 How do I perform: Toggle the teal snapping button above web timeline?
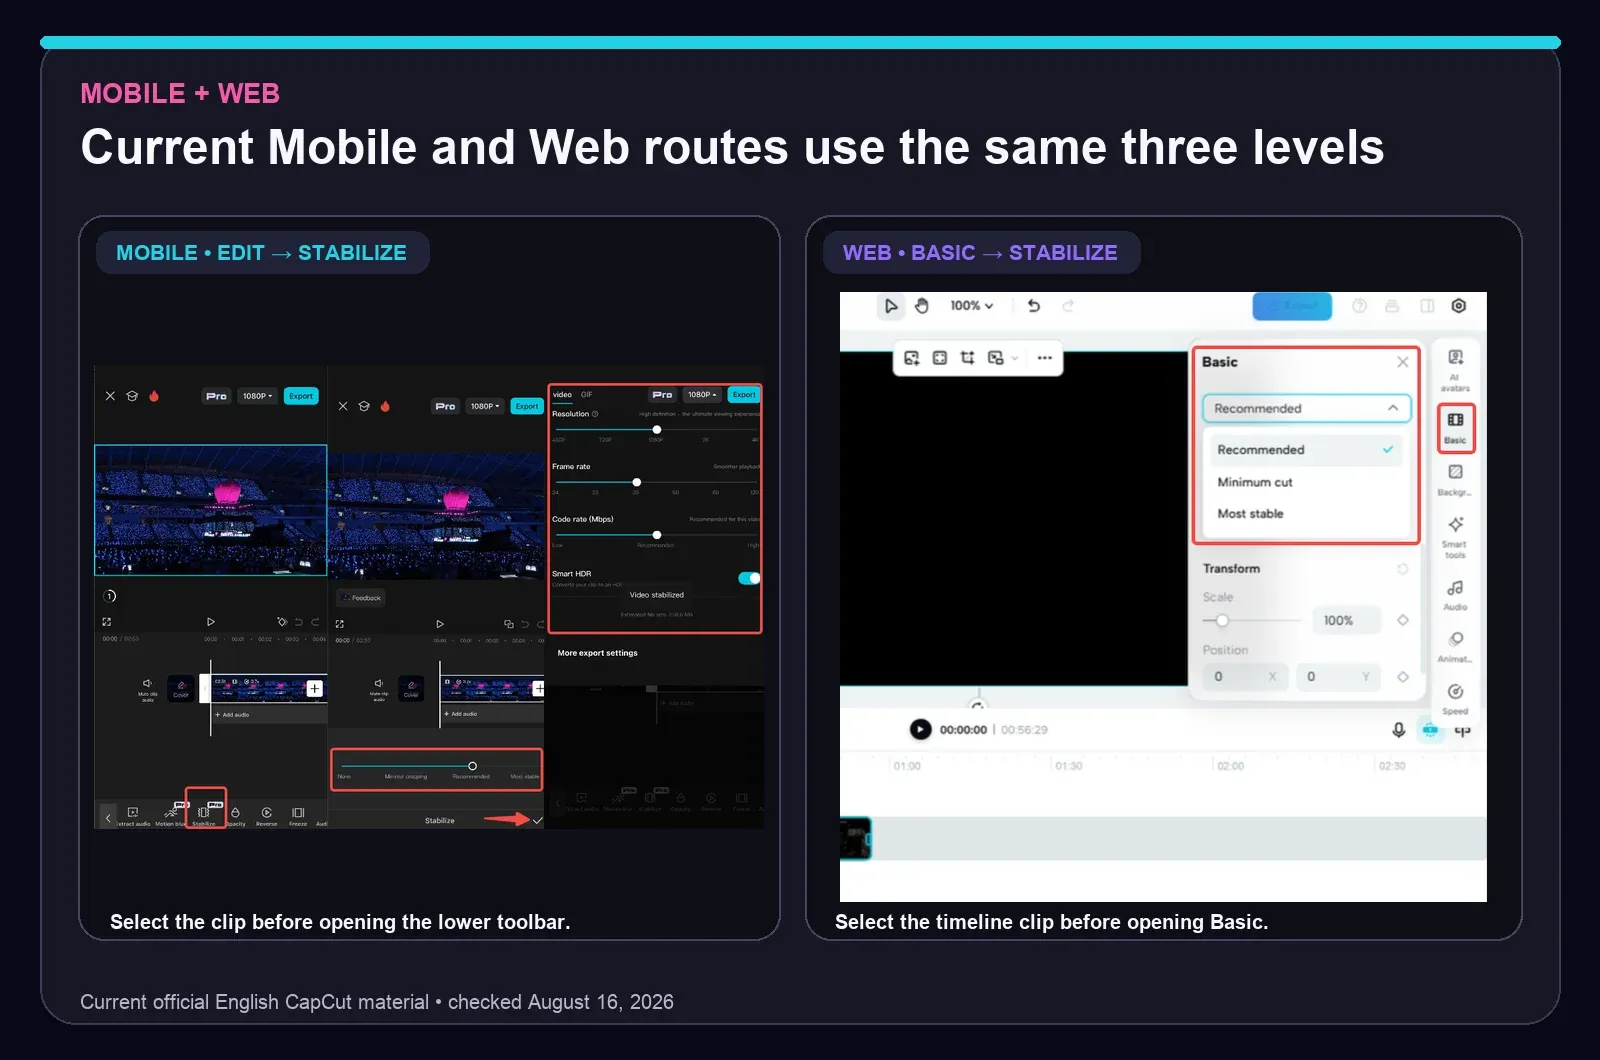(x=1430, y=730)
